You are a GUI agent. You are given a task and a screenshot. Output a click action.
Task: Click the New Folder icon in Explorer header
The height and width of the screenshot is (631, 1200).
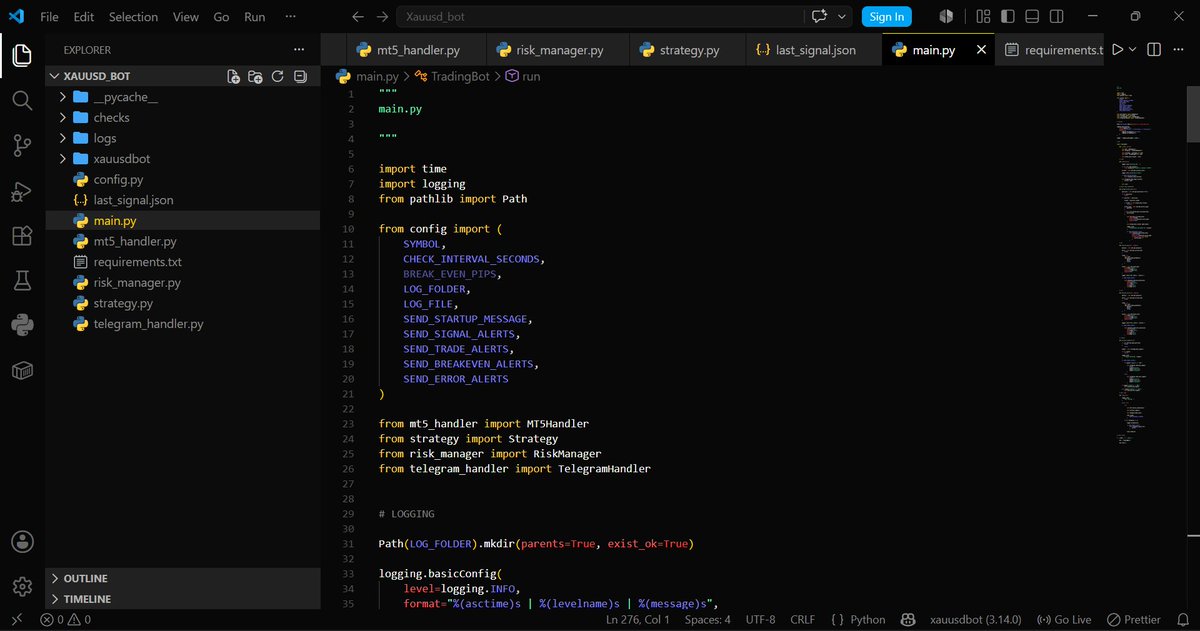click(255, 76)
